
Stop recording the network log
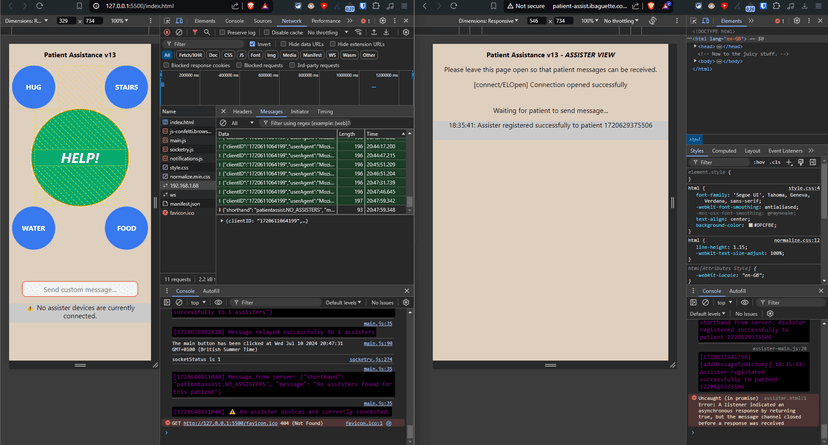[167, 32]
